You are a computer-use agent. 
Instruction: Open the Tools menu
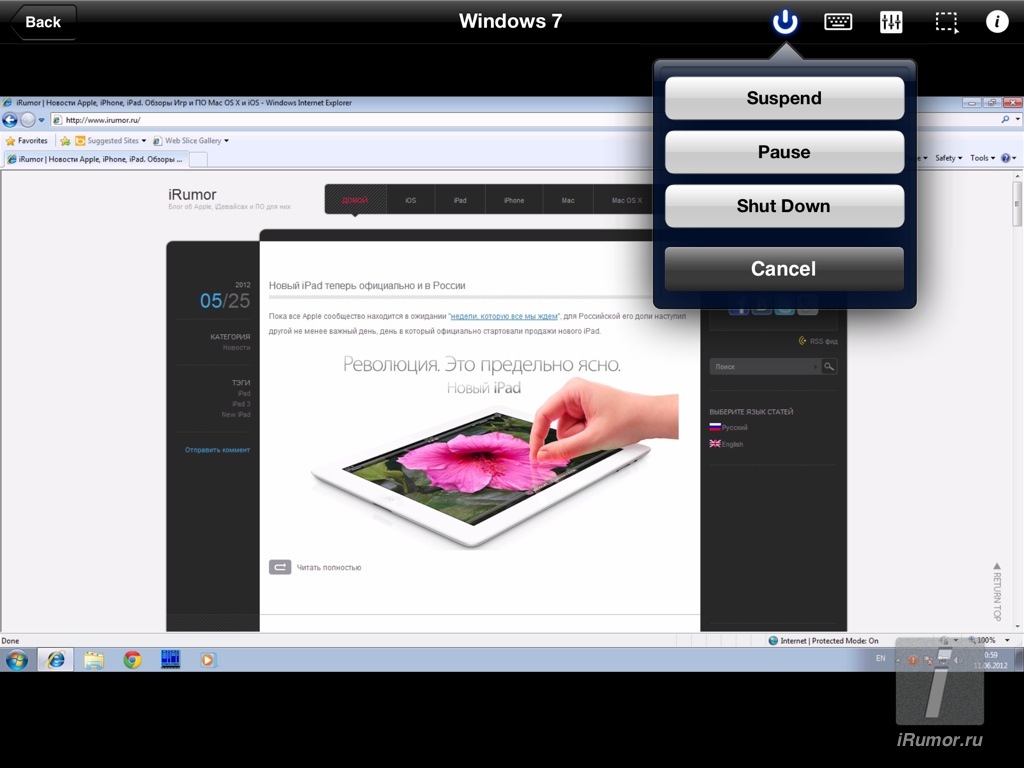pos(982,158)
